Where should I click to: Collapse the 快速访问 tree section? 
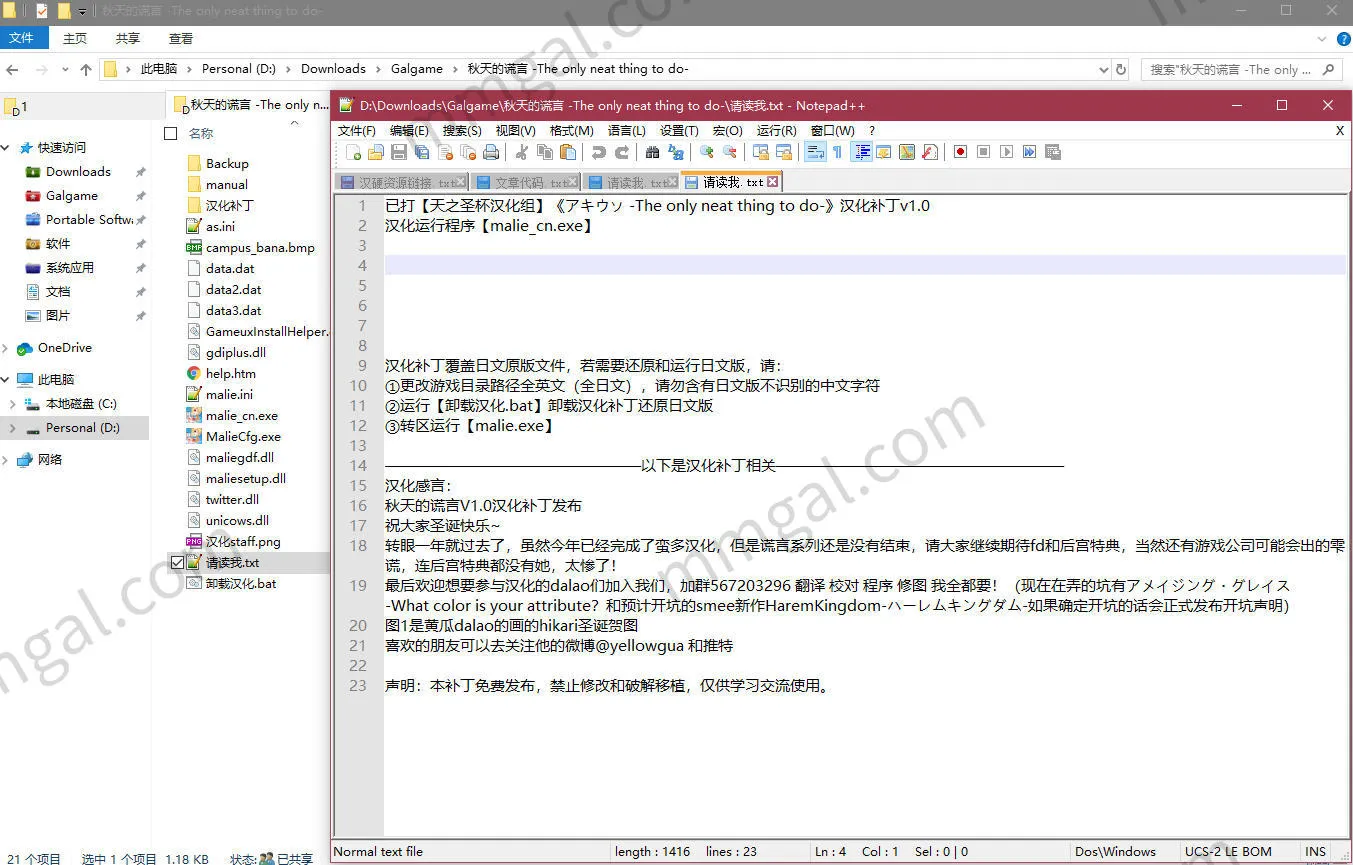[x=7, y=148]
